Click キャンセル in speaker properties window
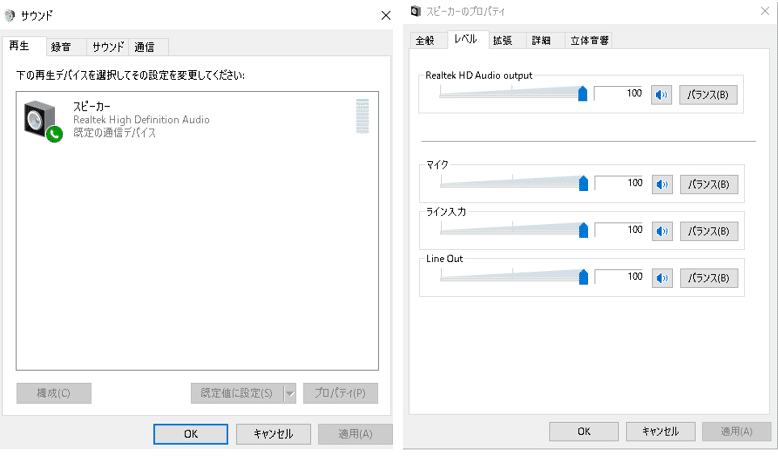 [661, 432]
